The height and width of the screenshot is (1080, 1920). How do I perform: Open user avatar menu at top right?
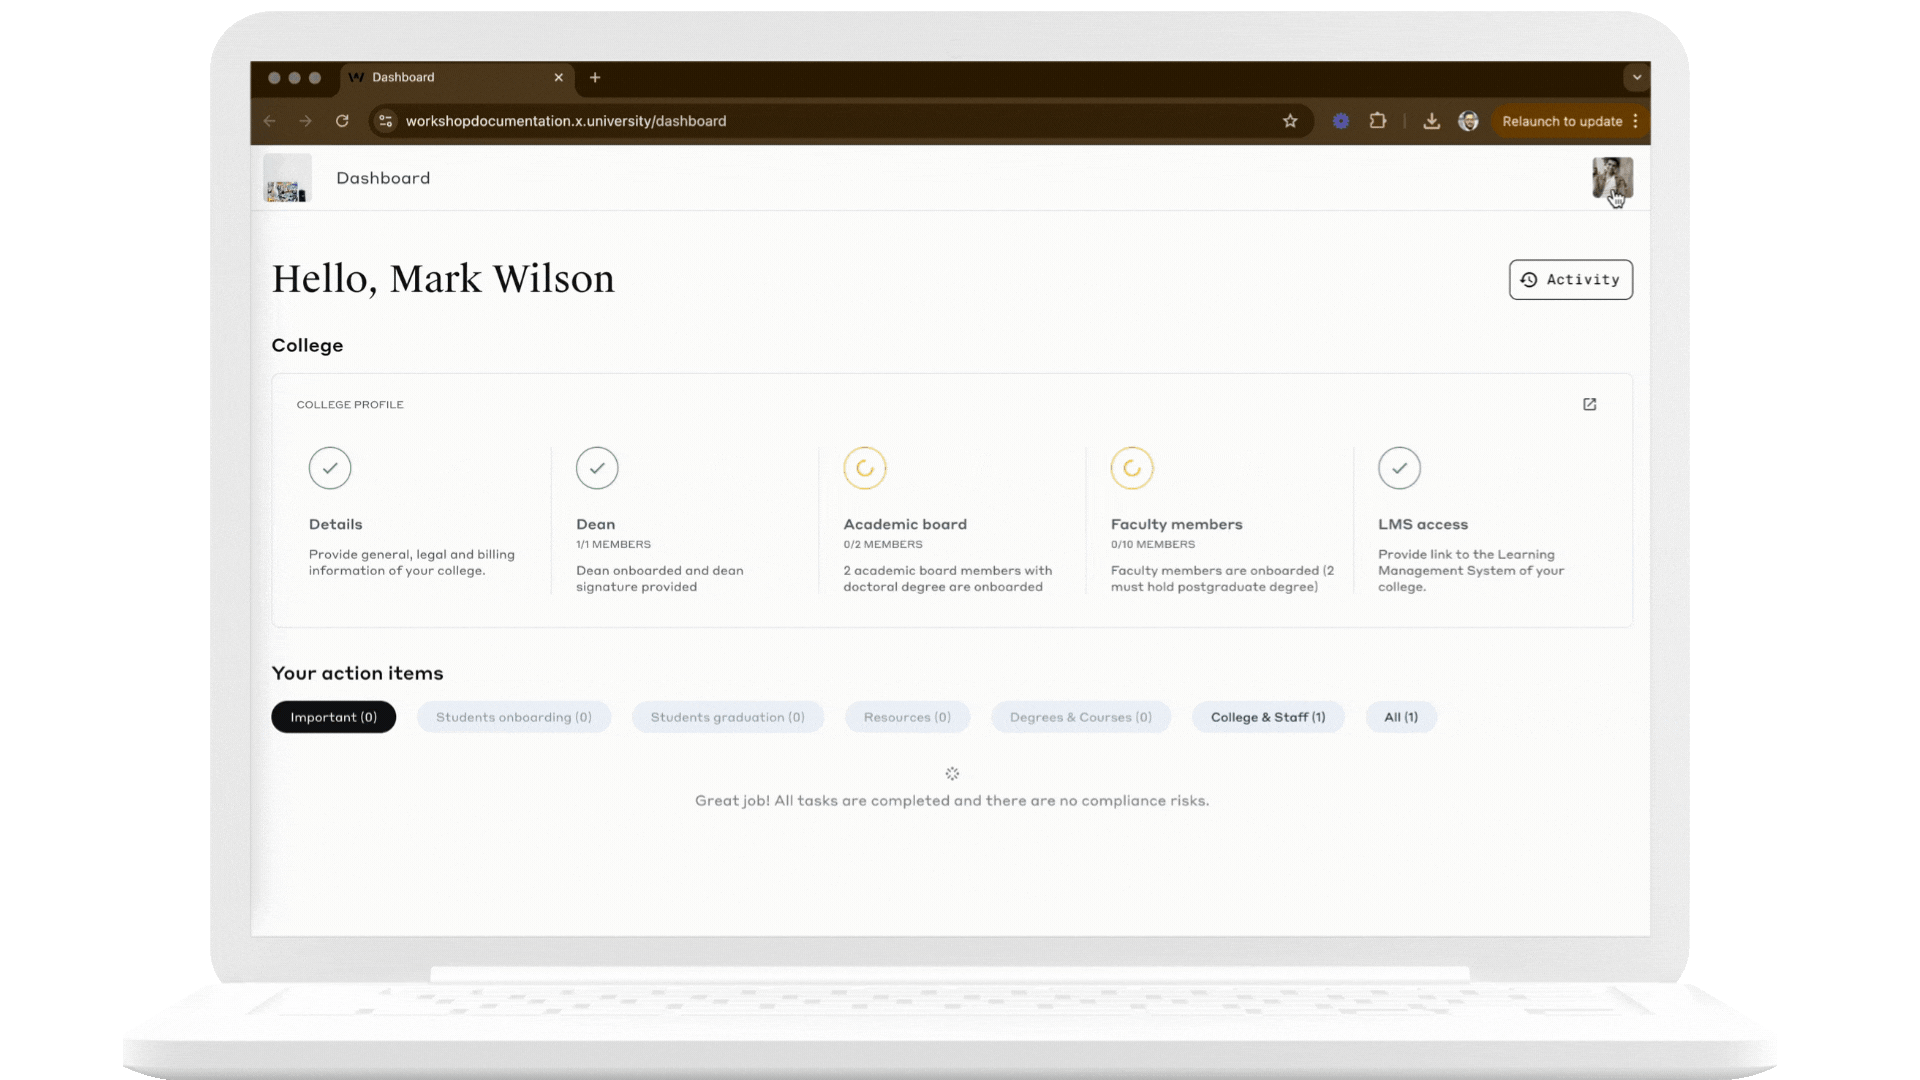pos(1612,178)
